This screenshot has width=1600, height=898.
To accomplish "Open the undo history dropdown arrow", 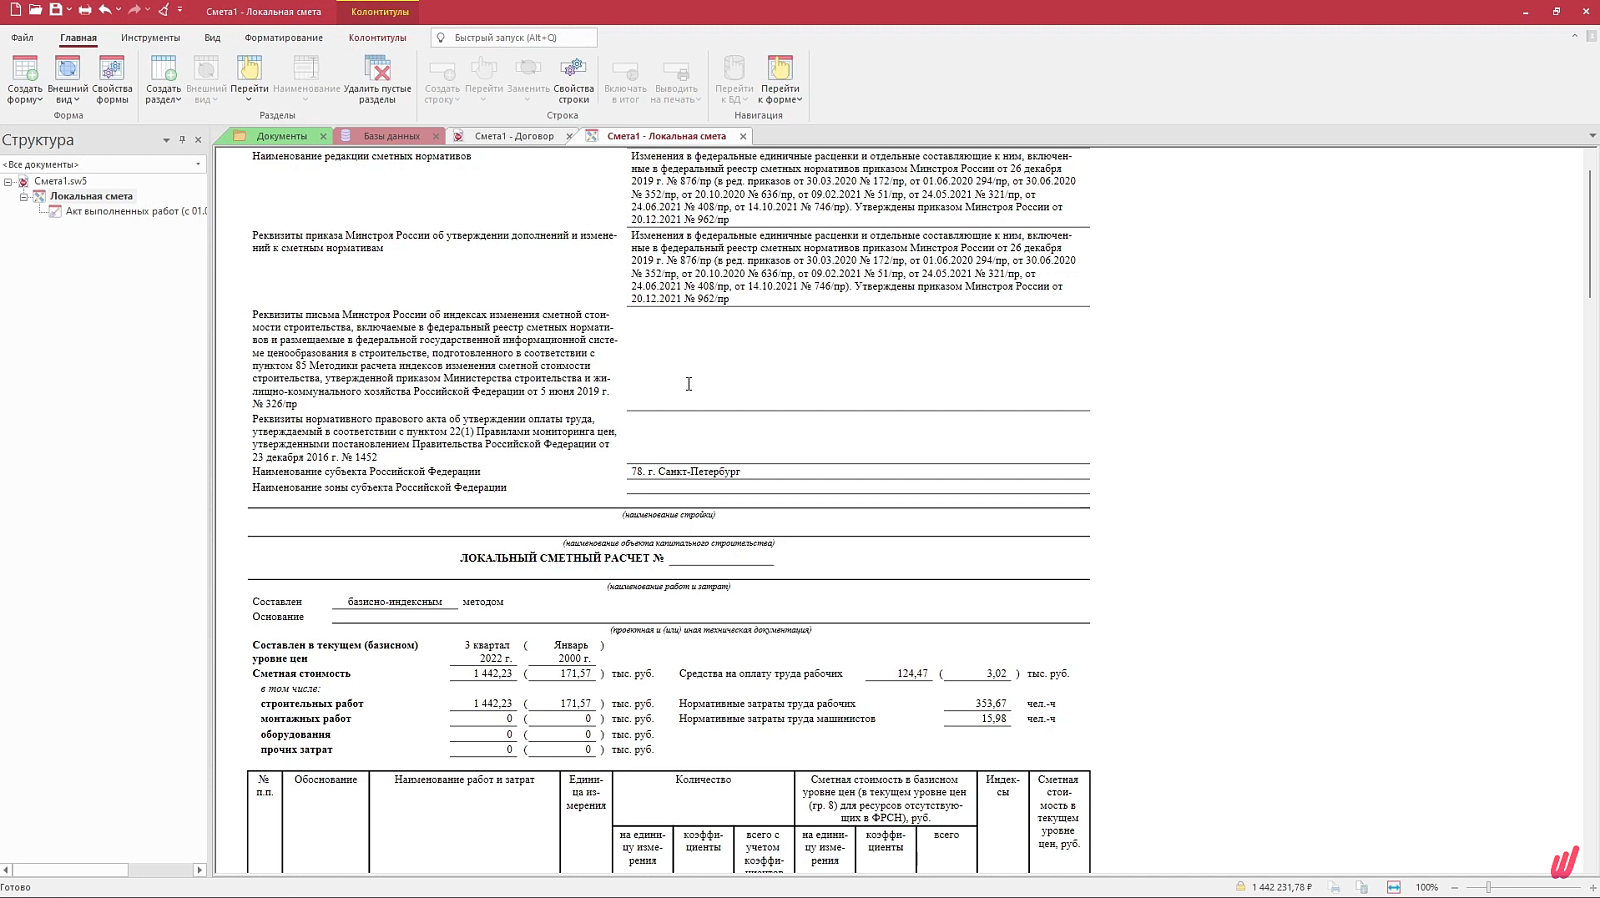I will [118, 10].
